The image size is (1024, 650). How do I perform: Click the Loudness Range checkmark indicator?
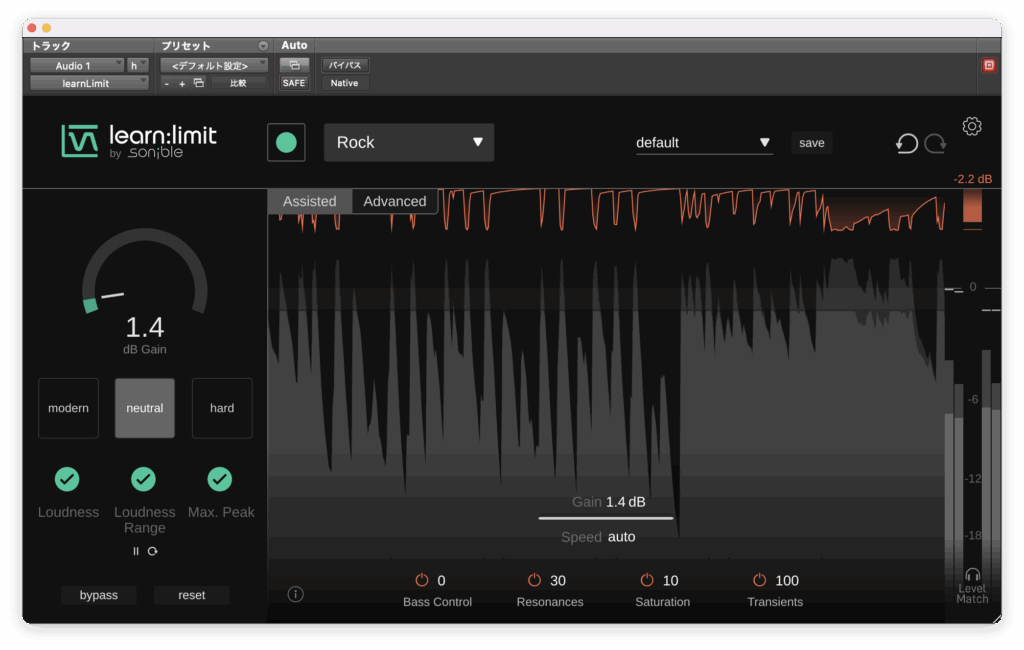(x=144, y=479)
